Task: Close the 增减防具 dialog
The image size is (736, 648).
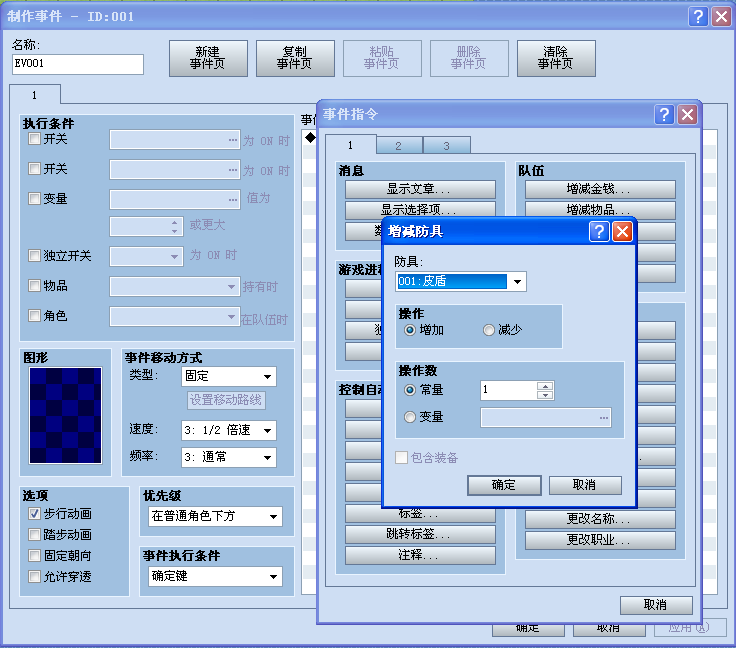Action: coord(622,232)
